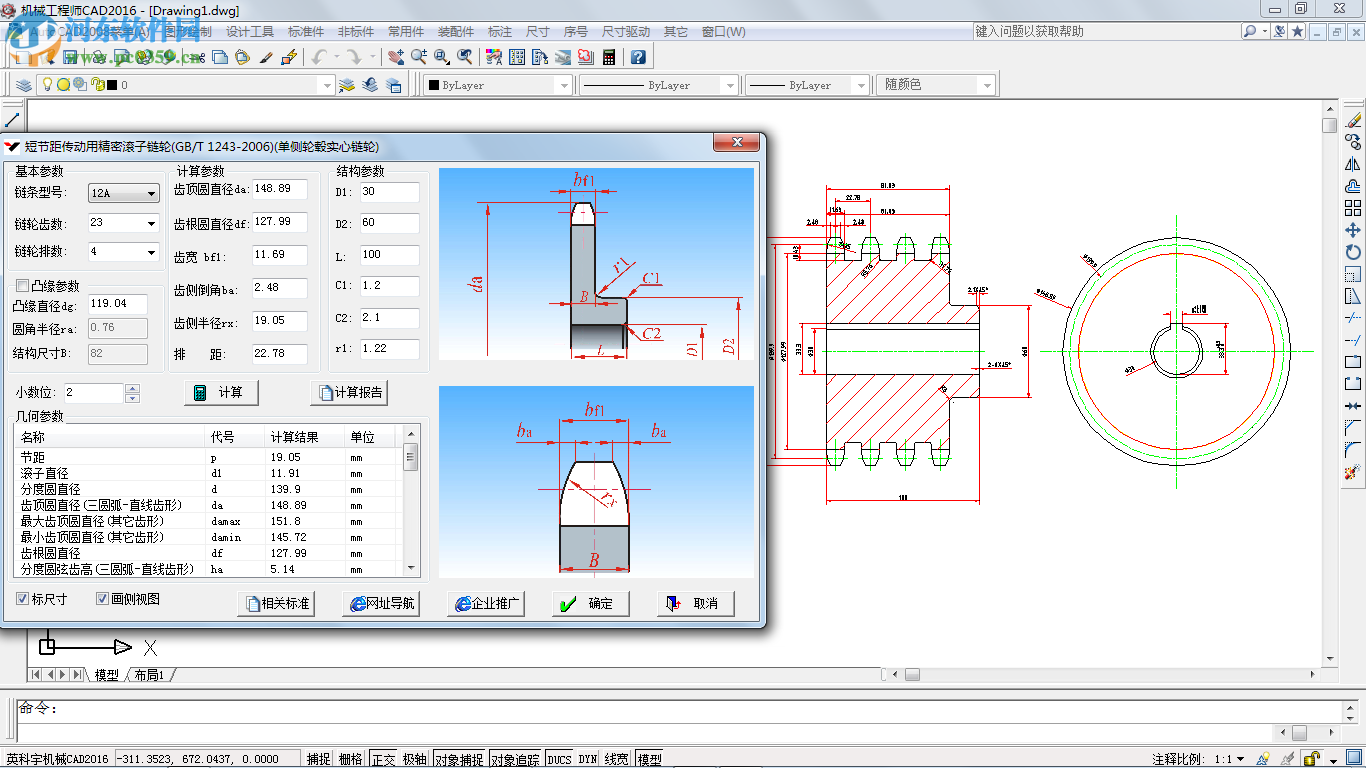Image resolution: width=1366 pixels, height=768 pixels.
Task: Click the Array tool in right toolbar
Action: (x=1353, y=208)
